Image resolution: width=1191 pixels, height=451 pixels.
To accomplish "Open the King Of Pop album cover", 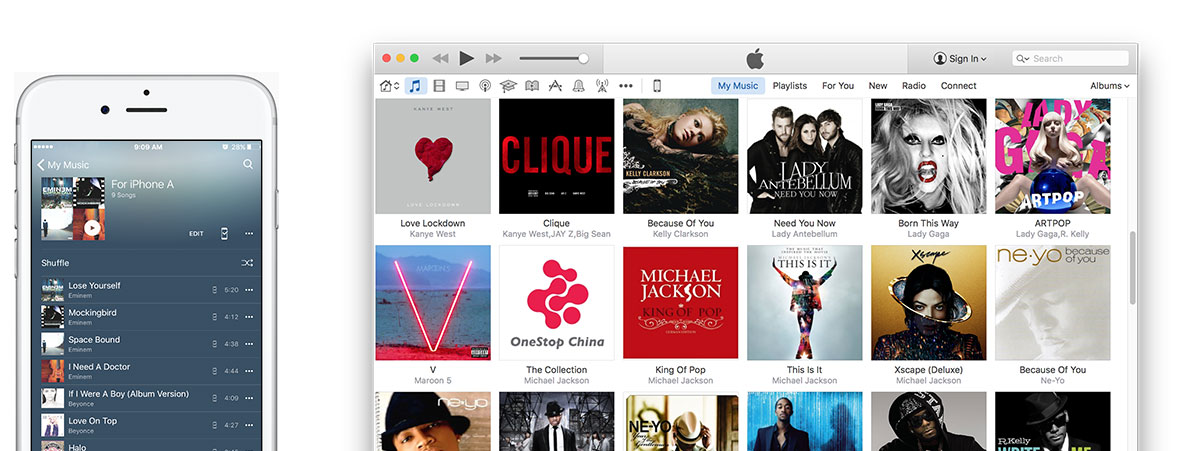I will click(681, 302).
